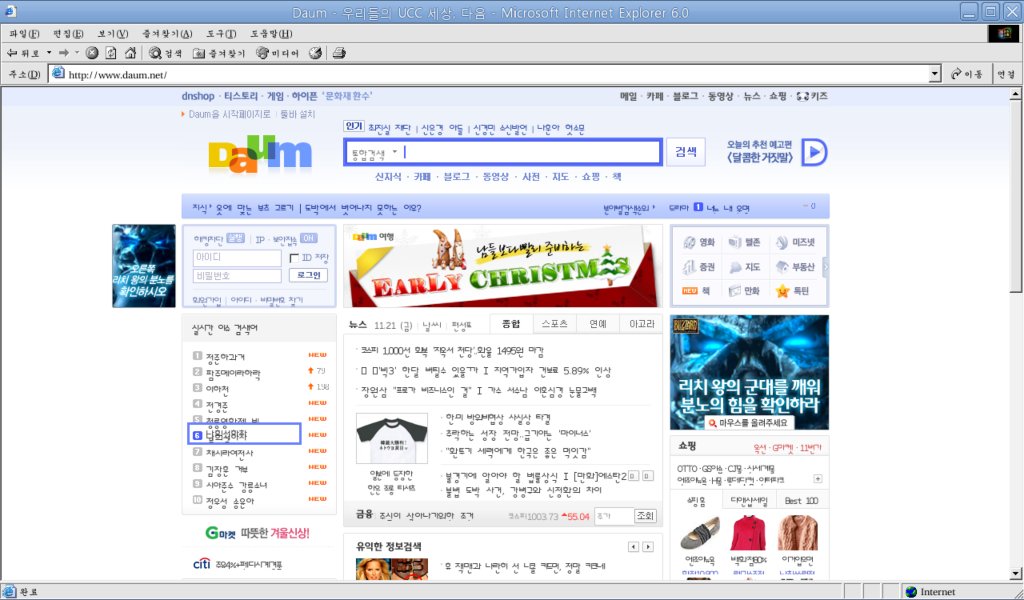Image resolution: width=1024 pixels, height=600 pixels.
Task: Click the black-sleeved T-shirt news thumbnail
Action: click(x=392, y=439)
